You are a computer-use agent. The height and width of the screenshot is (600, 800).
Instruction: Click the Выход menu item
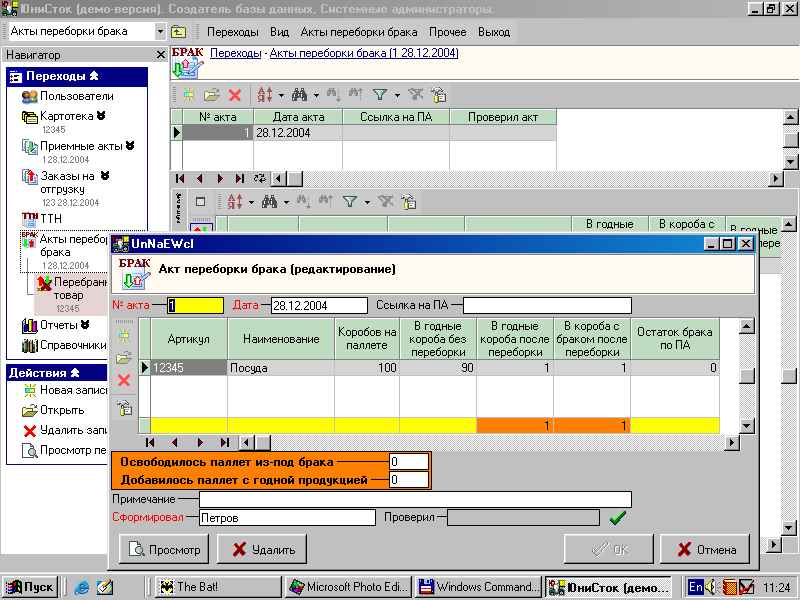(x=494, y=32)
